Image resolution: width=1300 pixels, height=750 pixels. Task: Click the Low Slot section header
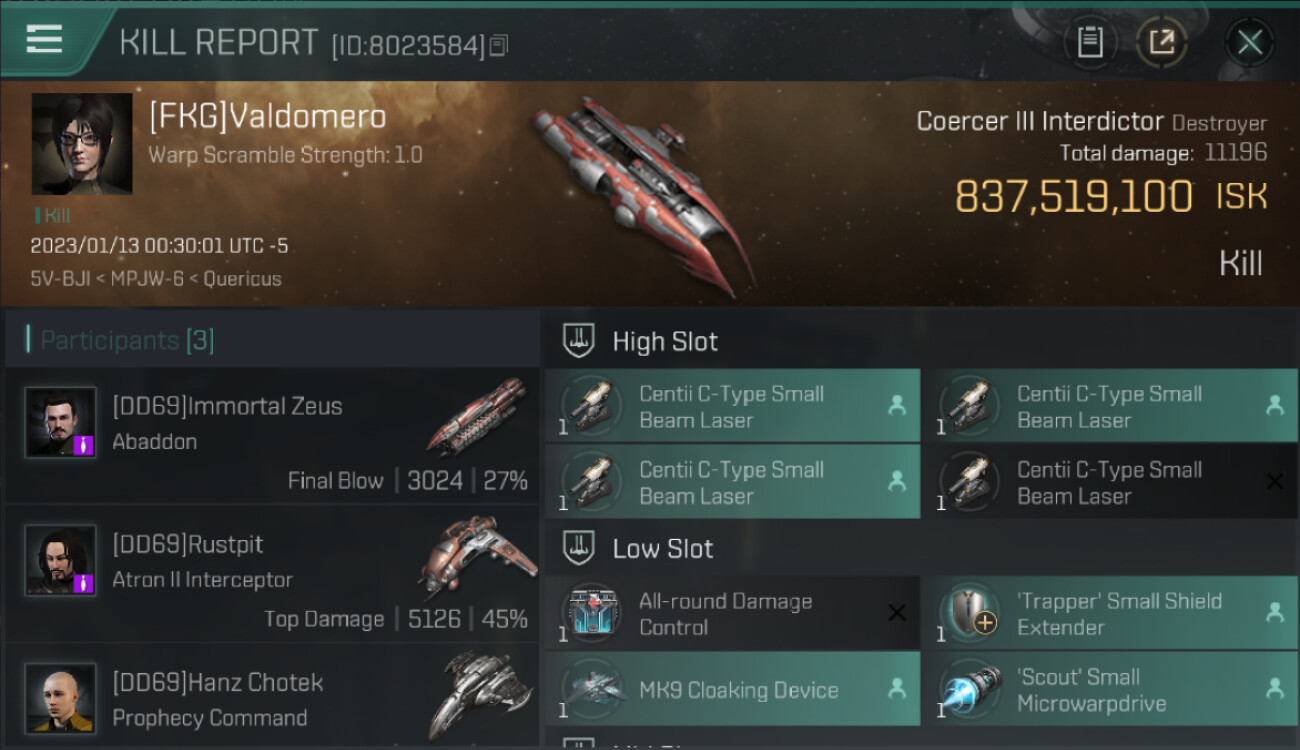point(662,548)
